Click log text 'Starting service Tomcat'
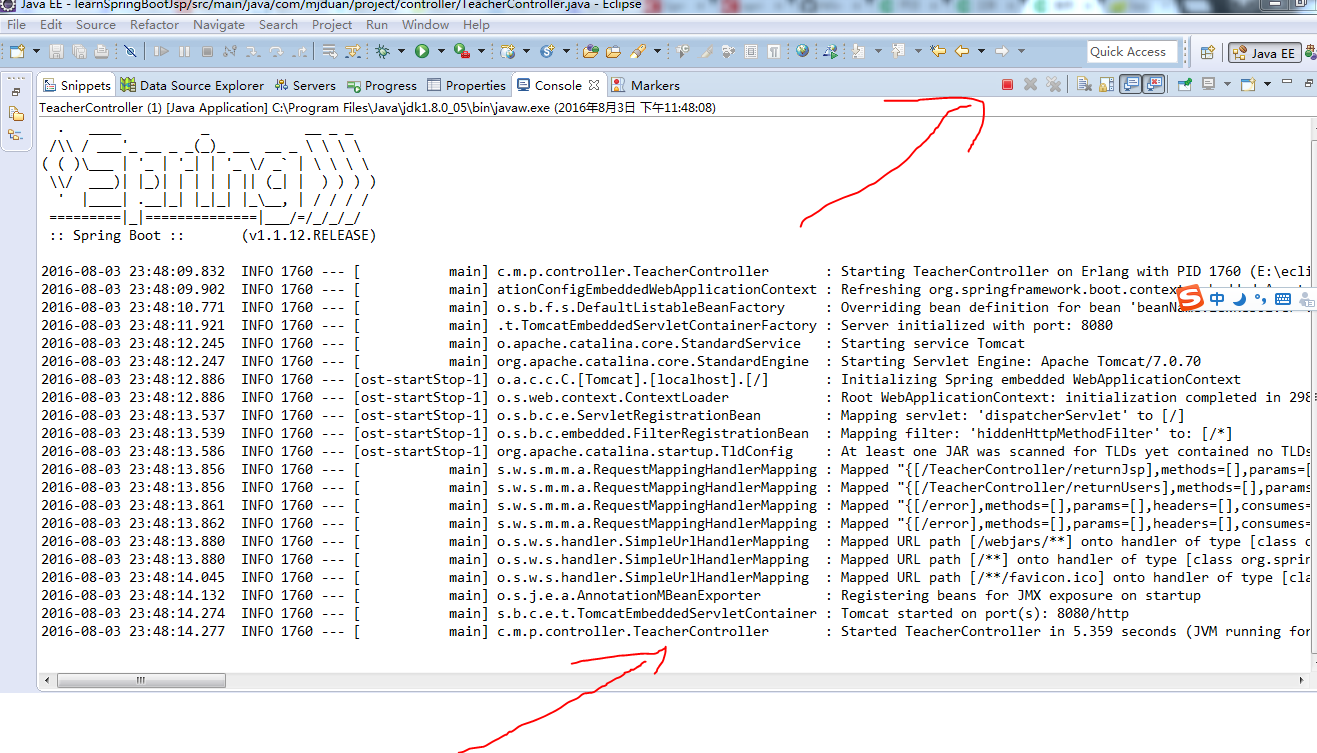The image size is (1317, 753). [x=933, y=343]
